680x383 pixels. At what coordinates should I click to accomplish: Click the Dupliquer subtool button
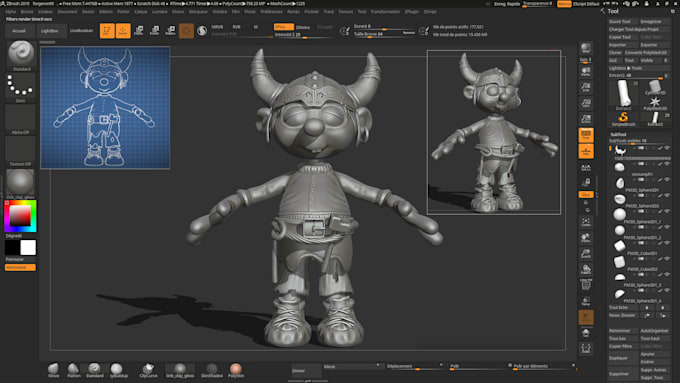click(623, 358)
